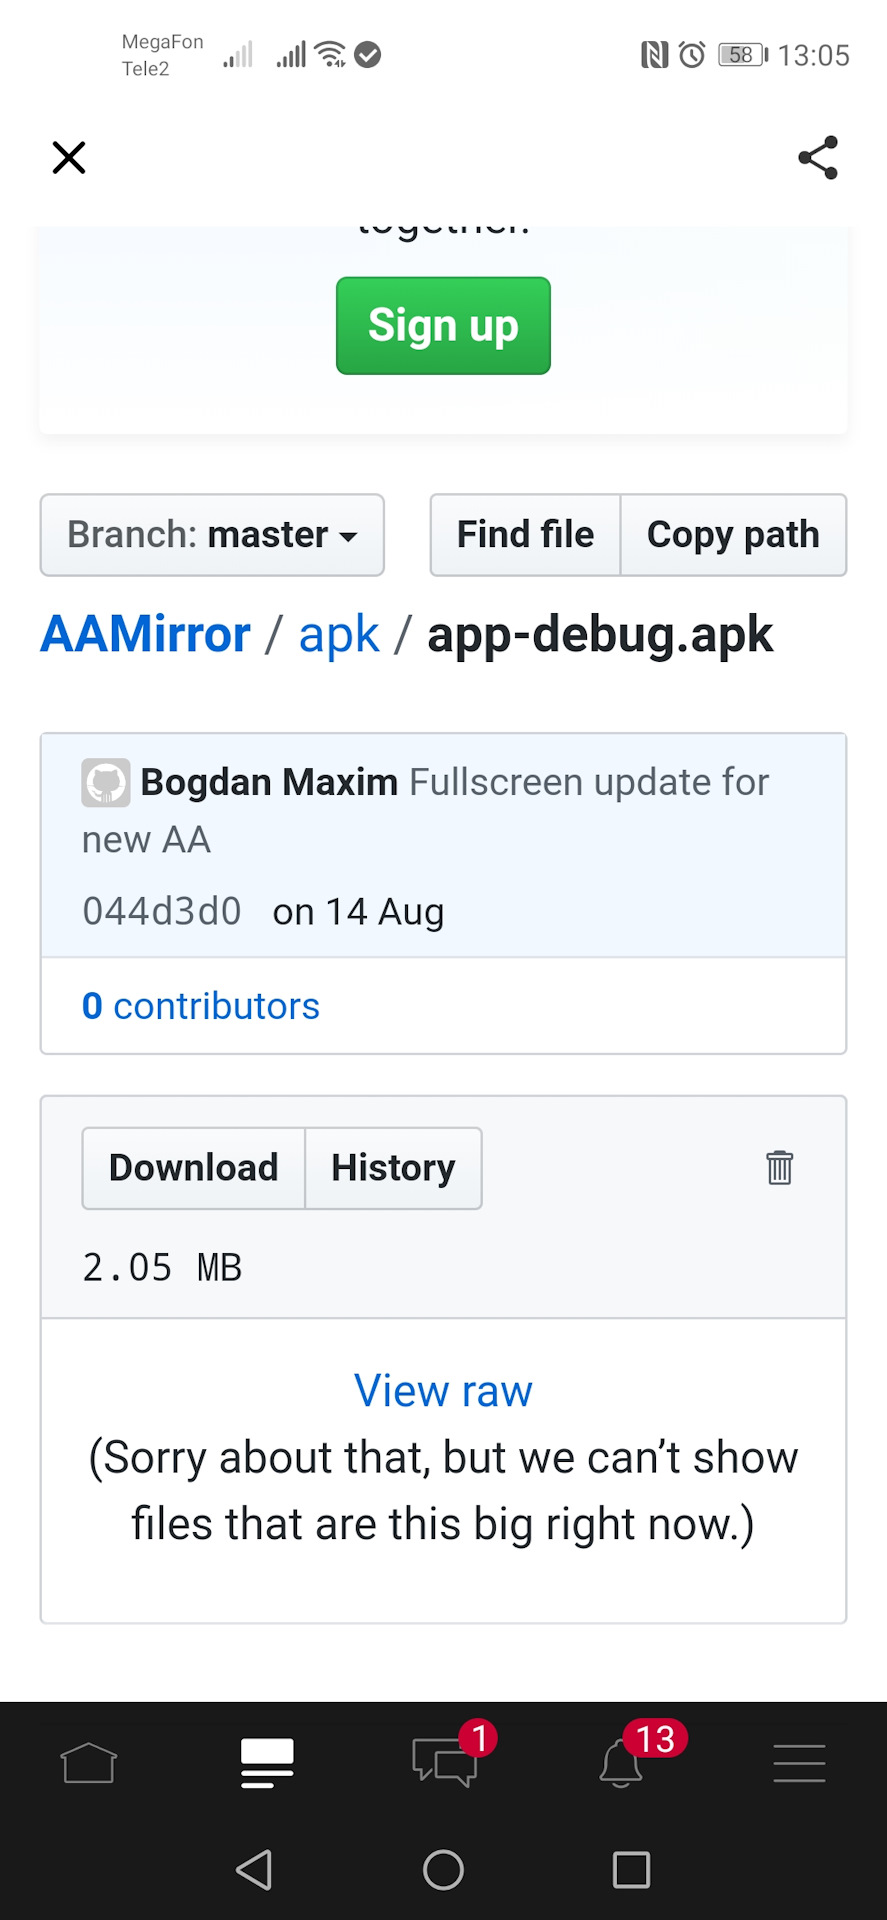
Task: Delete file using the trash icon
Action: tap(779, 1167)
